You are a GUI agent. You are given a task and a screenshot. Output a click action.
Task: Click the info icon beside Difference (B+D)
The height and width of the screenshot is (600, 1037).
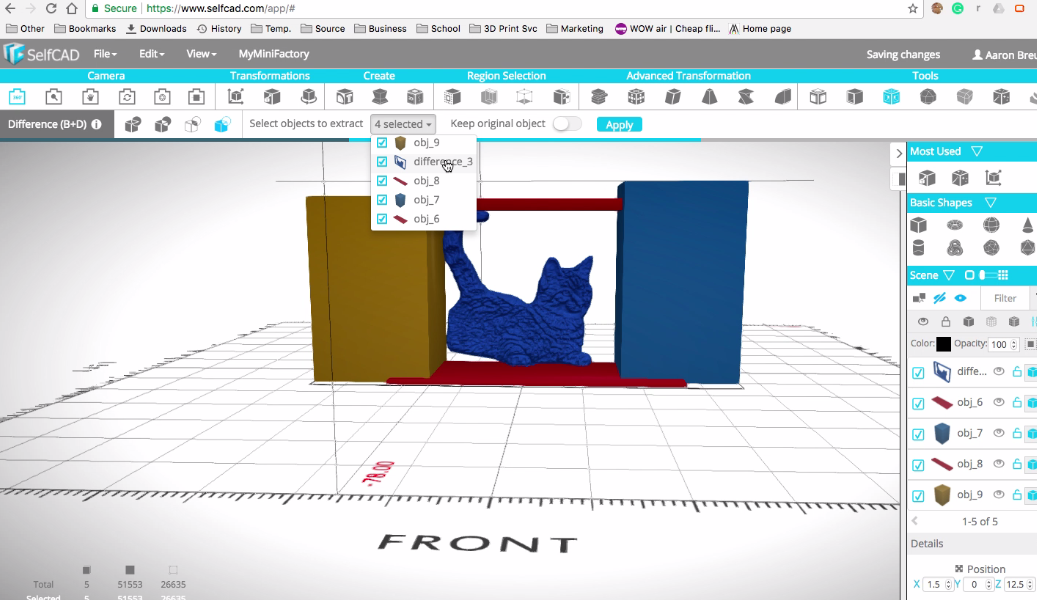(x=97, y=124)
